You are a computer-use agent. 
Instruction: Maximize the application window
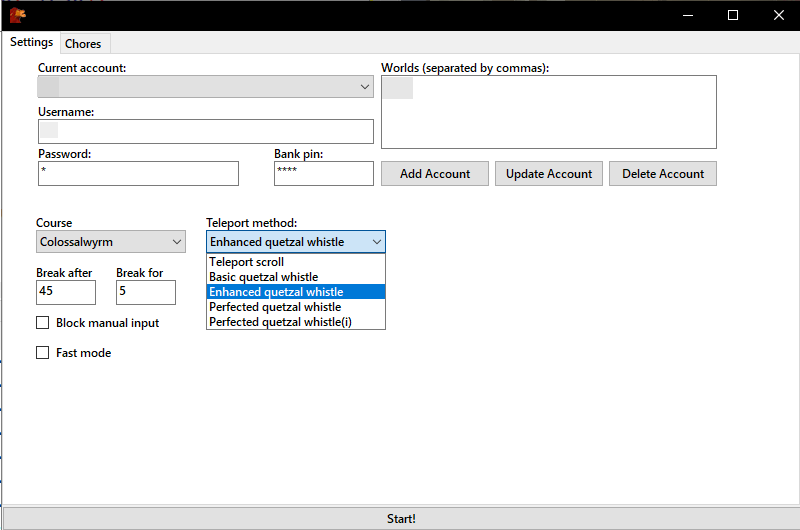(733, 15)
